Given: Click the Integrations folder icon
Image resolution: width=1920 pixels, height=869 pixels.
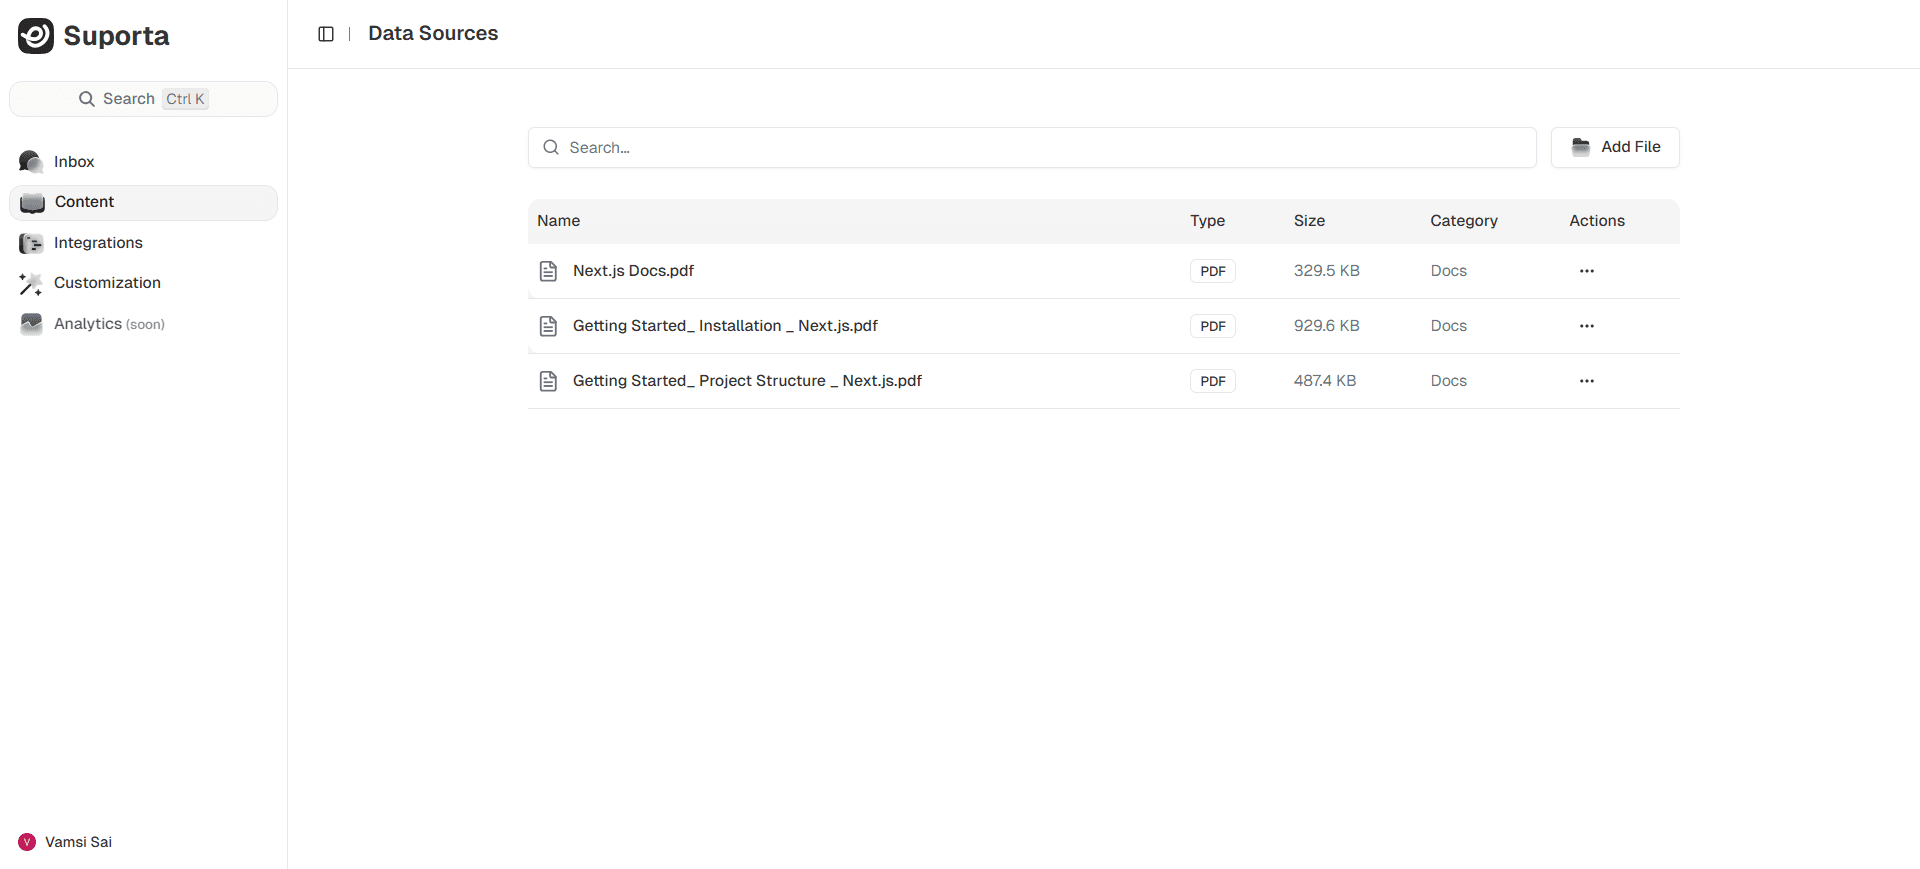Looking at the screenshot, I should tap(31, 243).
